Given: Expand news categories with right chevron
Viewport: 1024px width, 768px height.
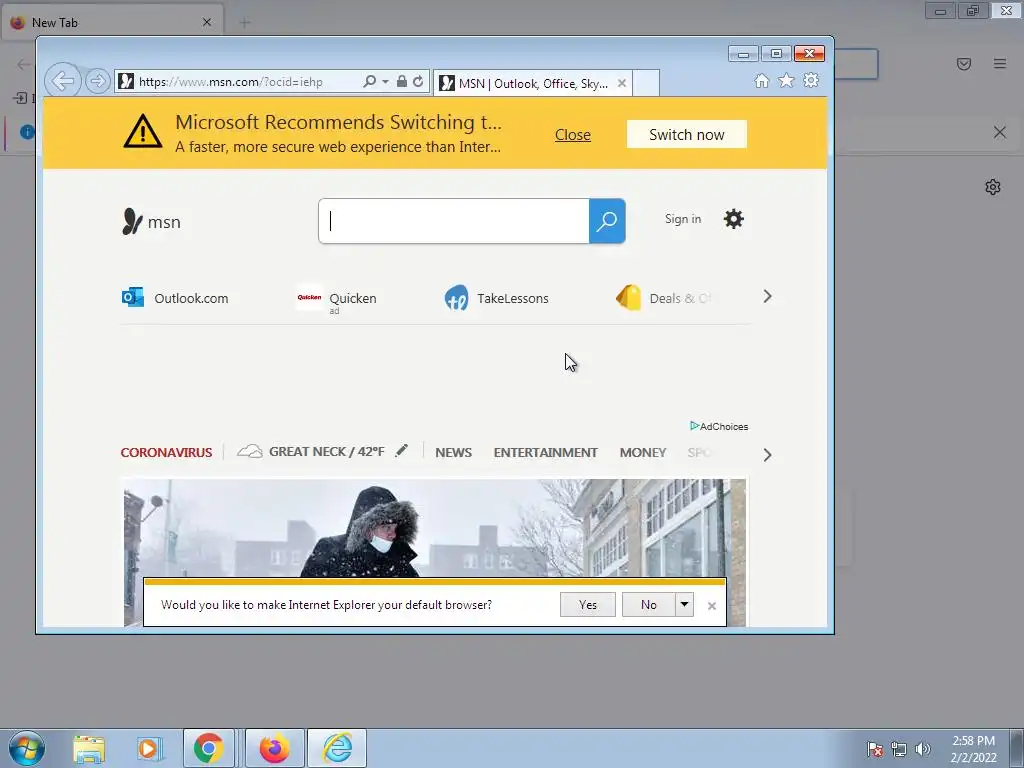Looking at the screenshot, I should [767, 455].
